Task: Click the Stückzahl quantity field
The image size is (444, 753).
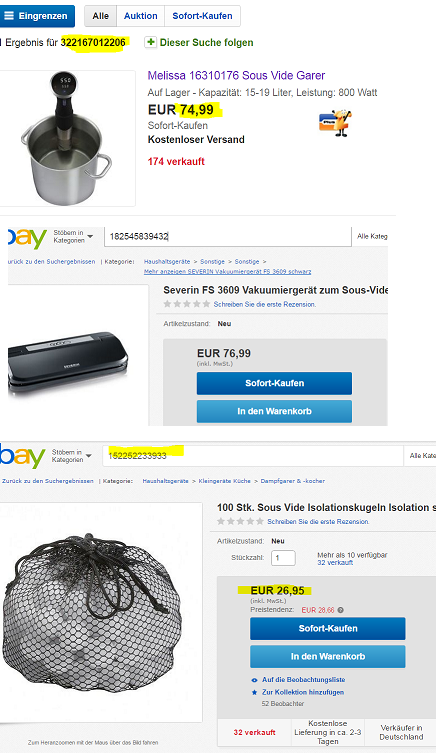Action: tap(283, 558)
